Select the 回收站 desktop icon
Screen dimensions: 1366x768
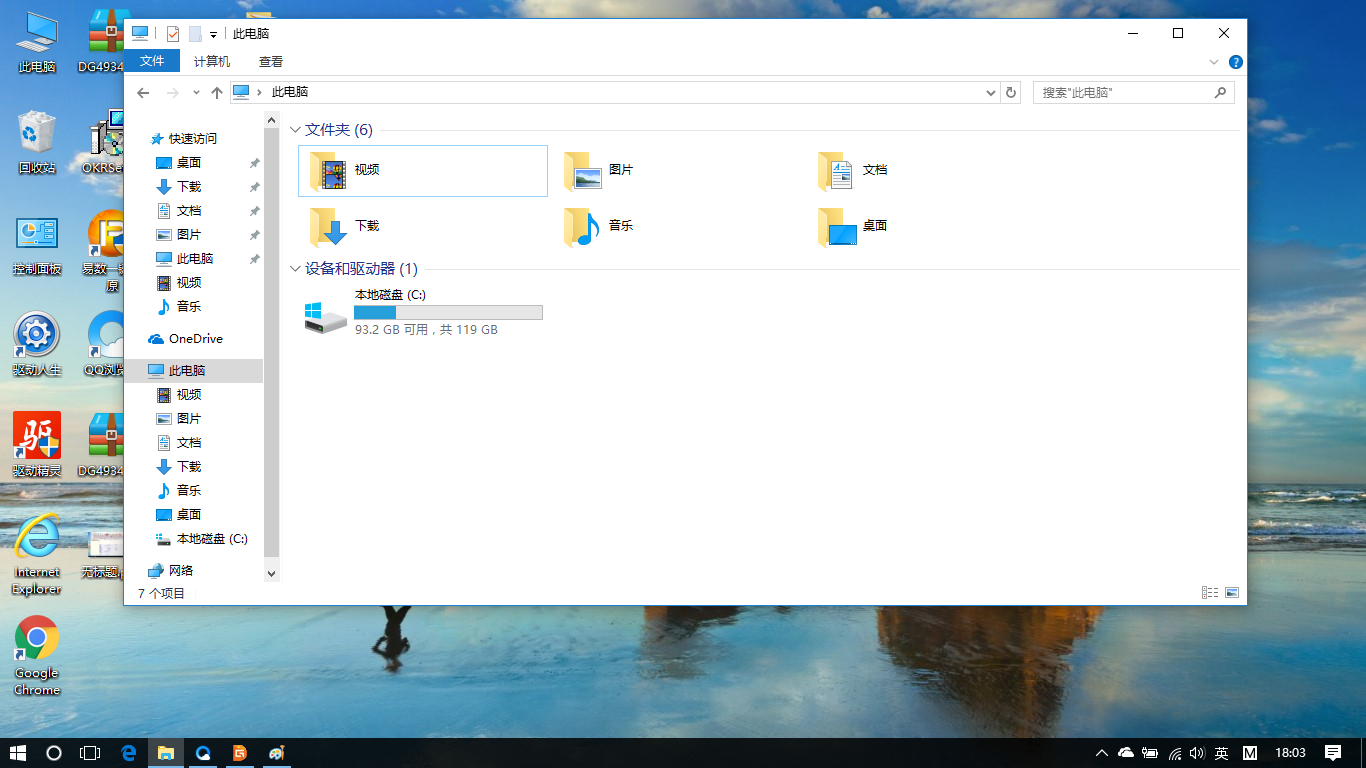tap(37, 141)
